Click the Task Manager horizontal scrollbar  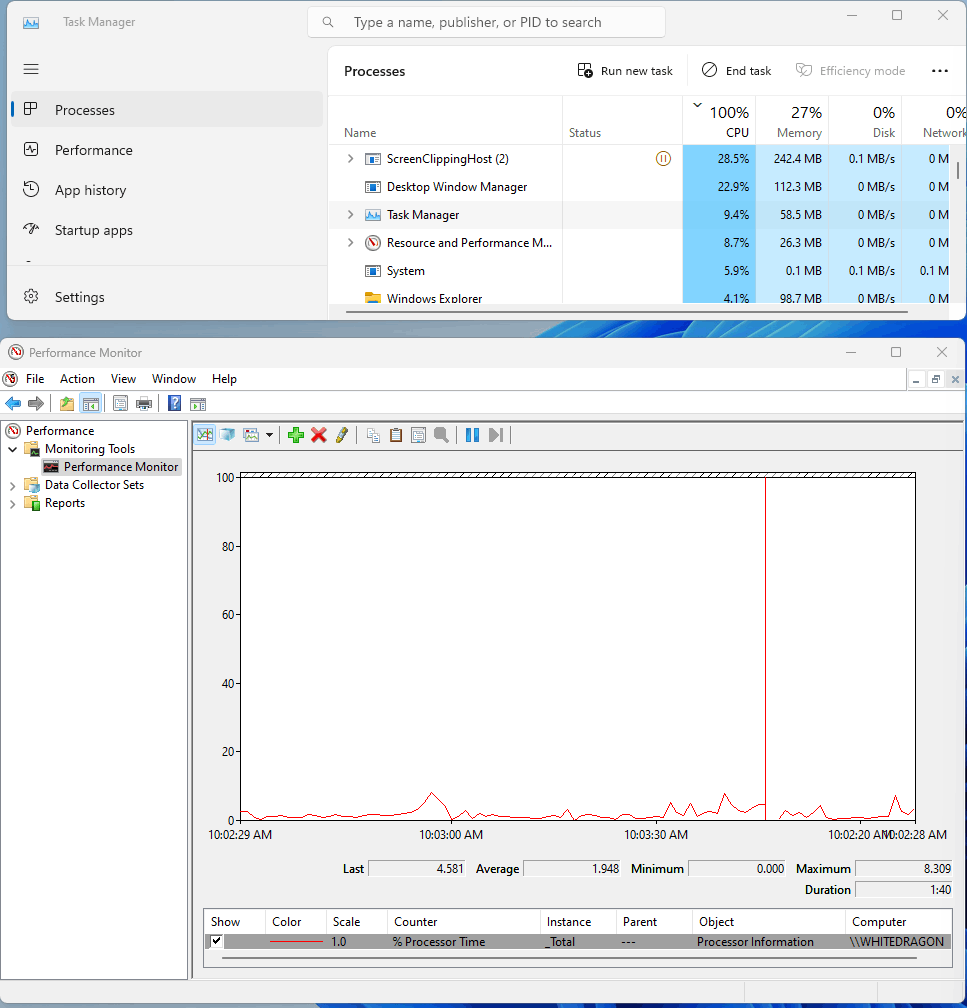627,312
